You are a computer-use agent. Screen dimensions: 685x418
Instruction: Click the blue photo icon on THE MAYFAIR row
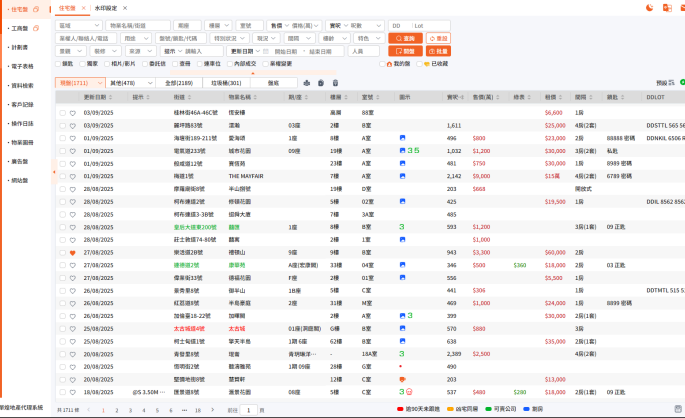402,176
